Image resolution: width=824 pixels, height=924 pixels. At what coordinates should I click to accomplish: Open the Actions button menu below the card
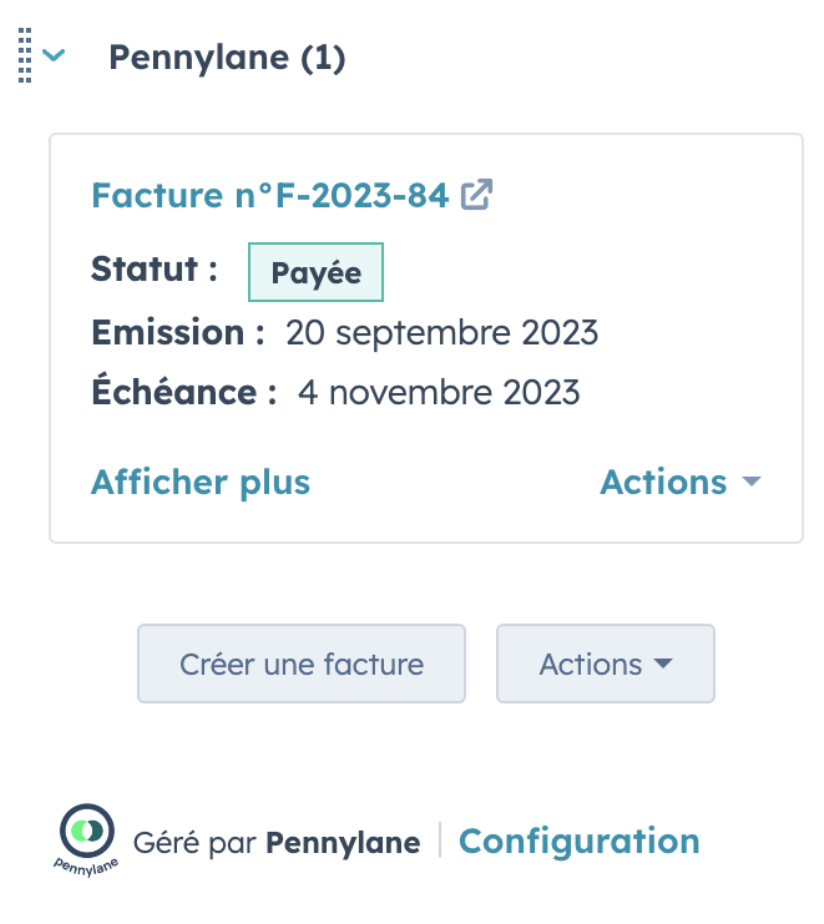(606, 664)
